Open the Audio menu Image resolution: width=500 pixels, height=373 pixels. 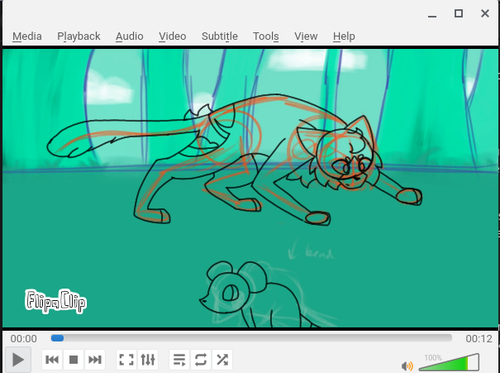click(129, 36)
